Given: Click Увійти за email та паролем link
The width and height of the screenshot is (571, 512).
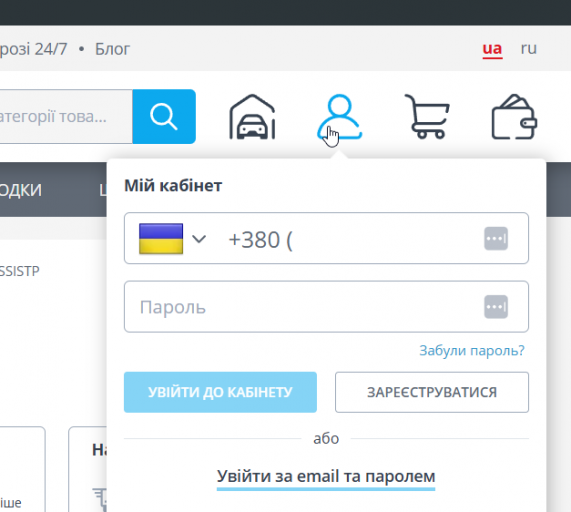Looking at the screenshot, I should [x=326, y=476].
